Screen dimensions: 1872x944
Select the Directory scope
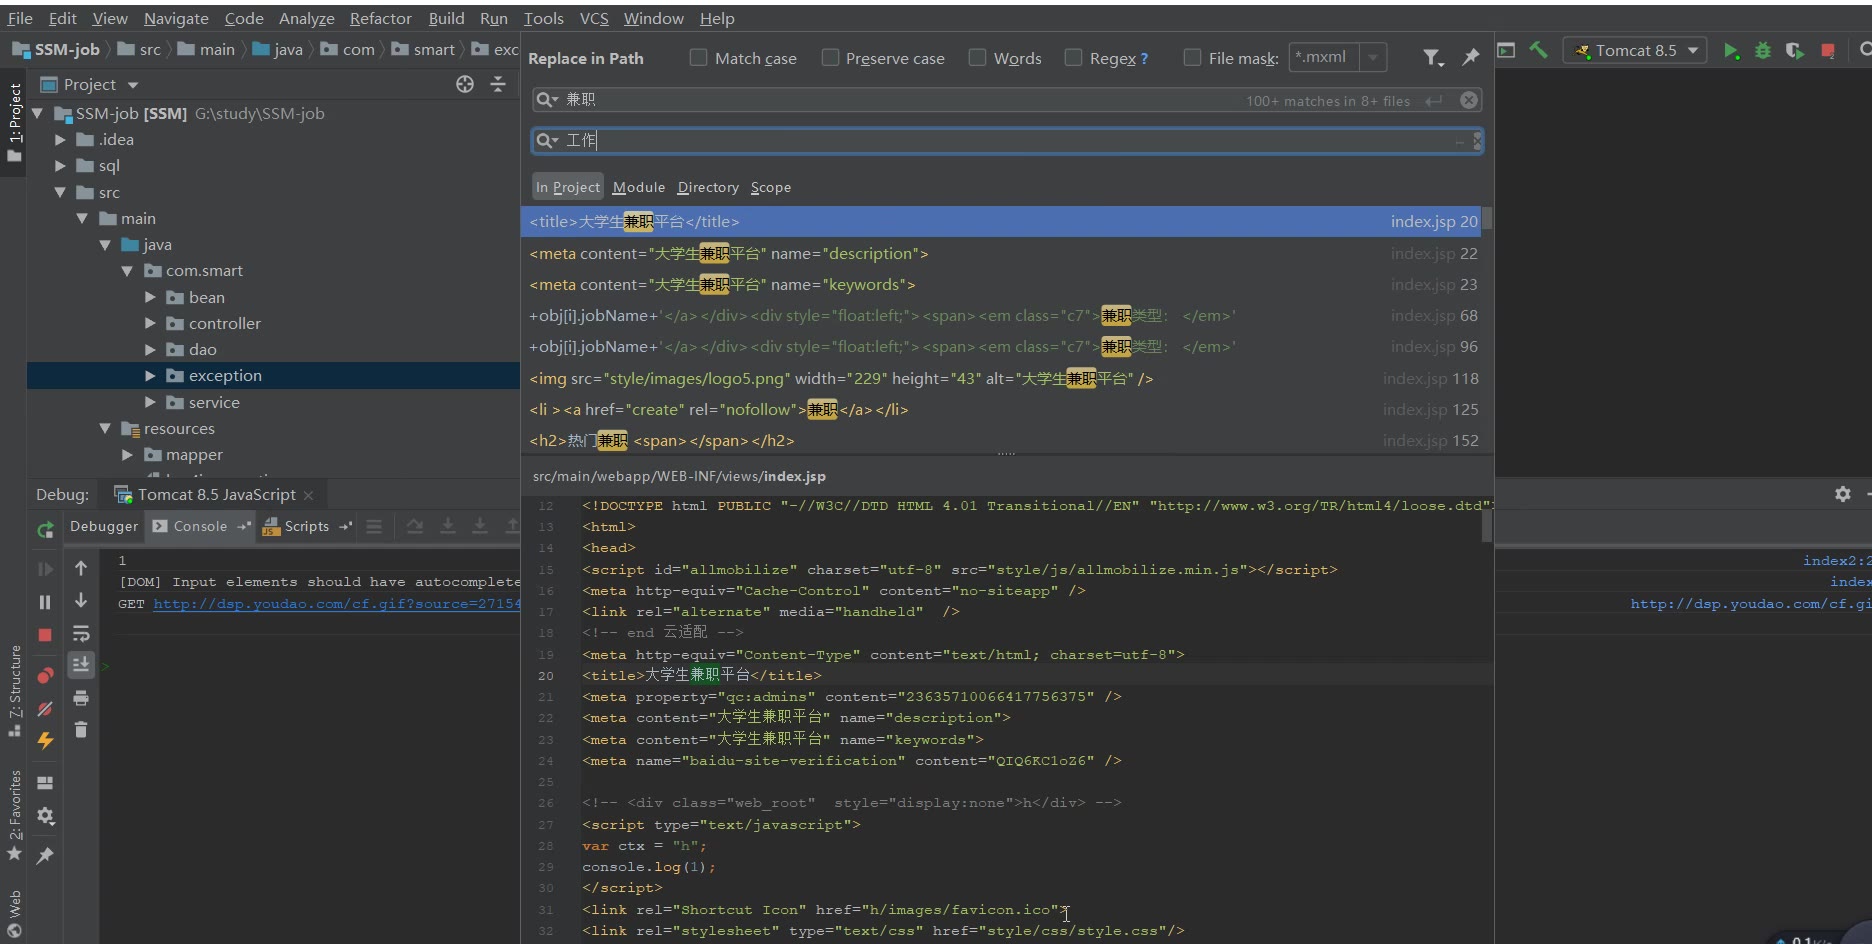pyautogui.click(x=708, y=187)
